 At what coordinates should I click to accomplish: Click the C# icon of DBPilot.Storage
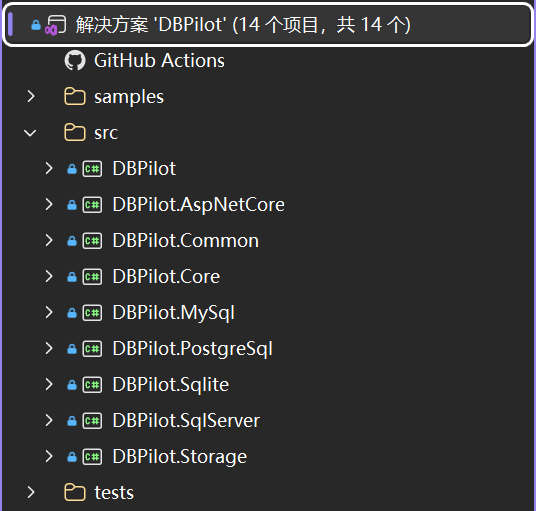[x=92, y=457]
